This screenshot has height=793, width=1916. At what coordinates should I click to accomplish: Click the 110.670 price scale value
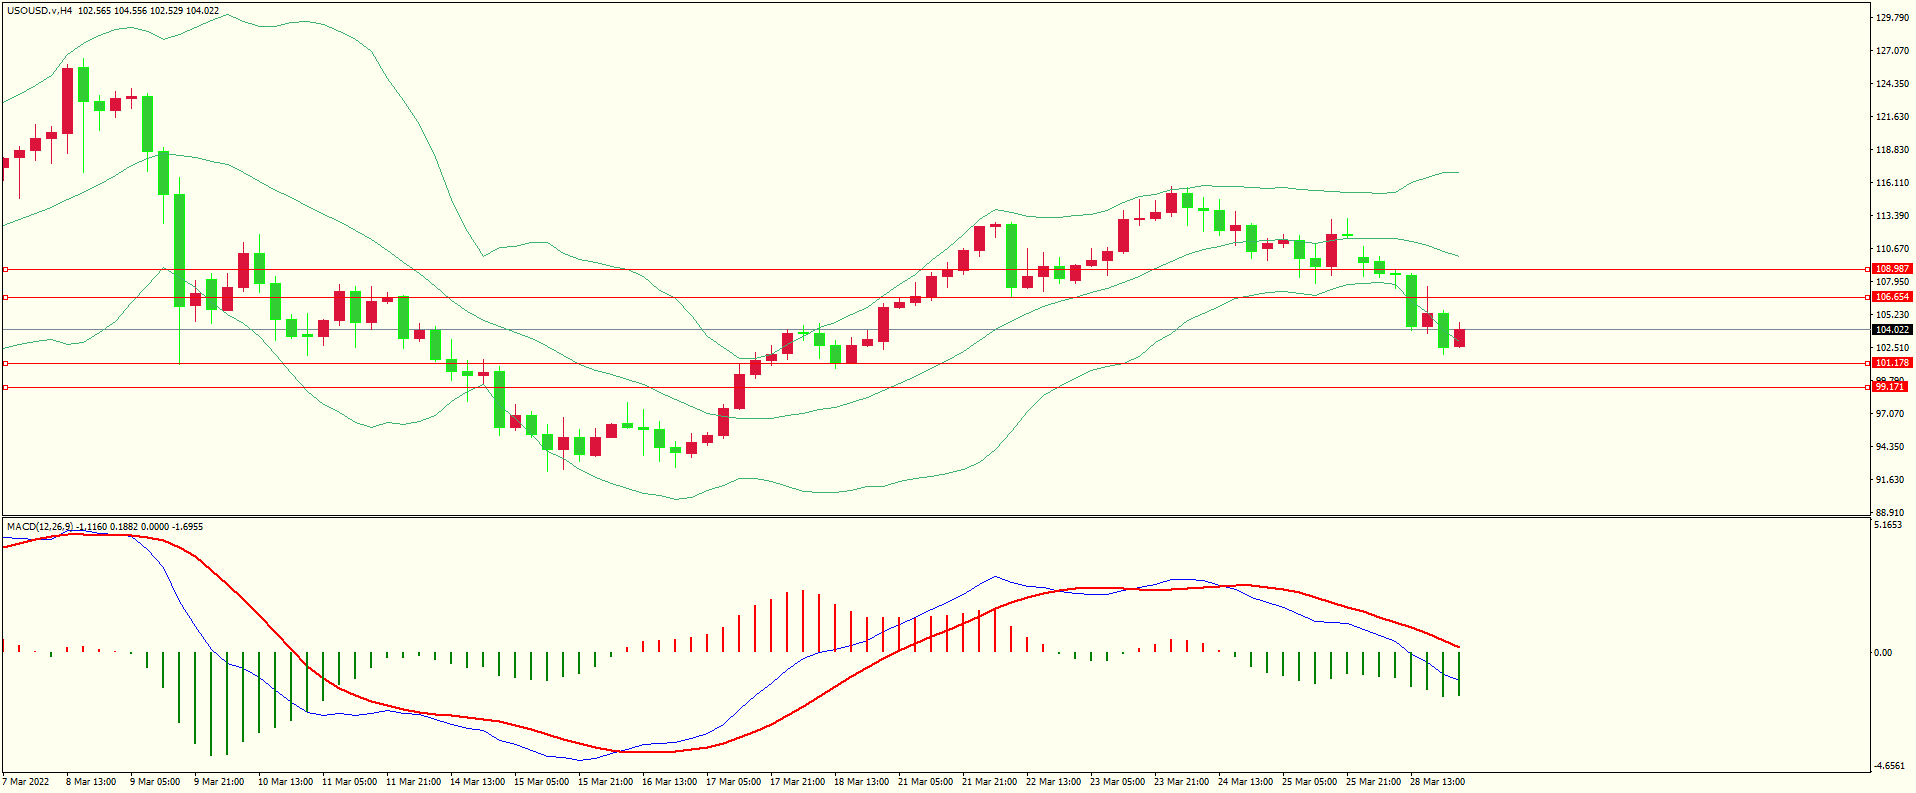1893,249
